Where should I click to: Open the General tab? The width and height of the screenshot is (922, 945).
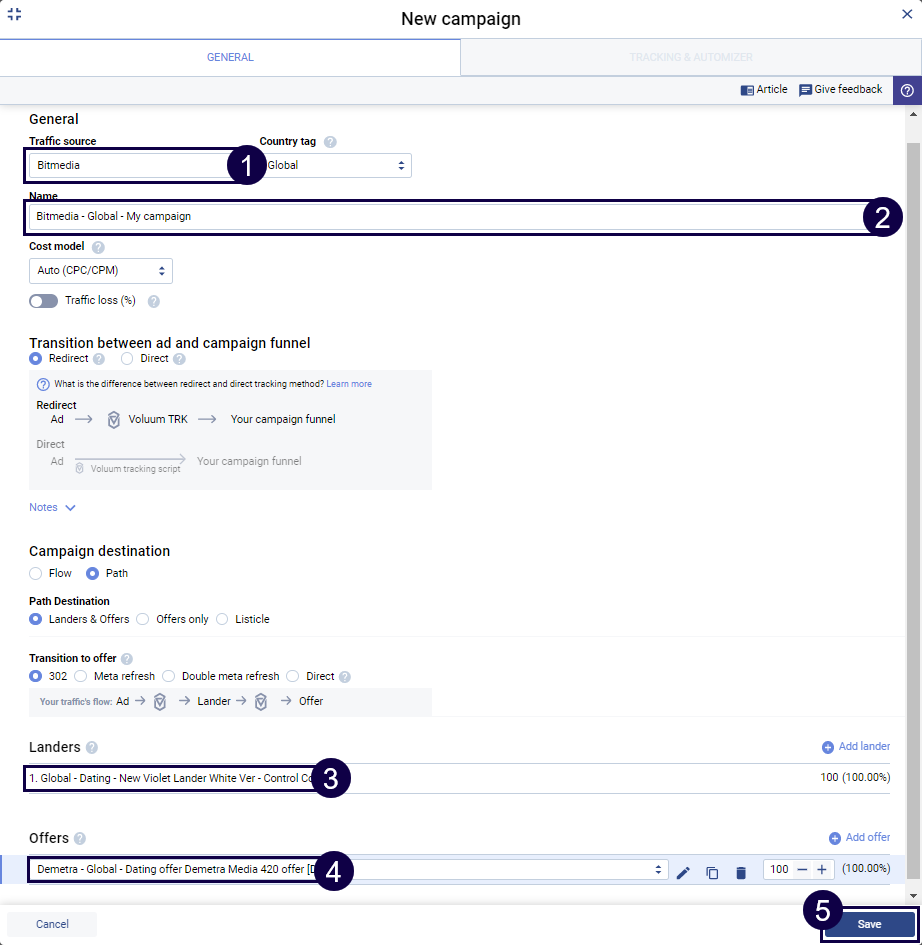click(x=230, y=58)
